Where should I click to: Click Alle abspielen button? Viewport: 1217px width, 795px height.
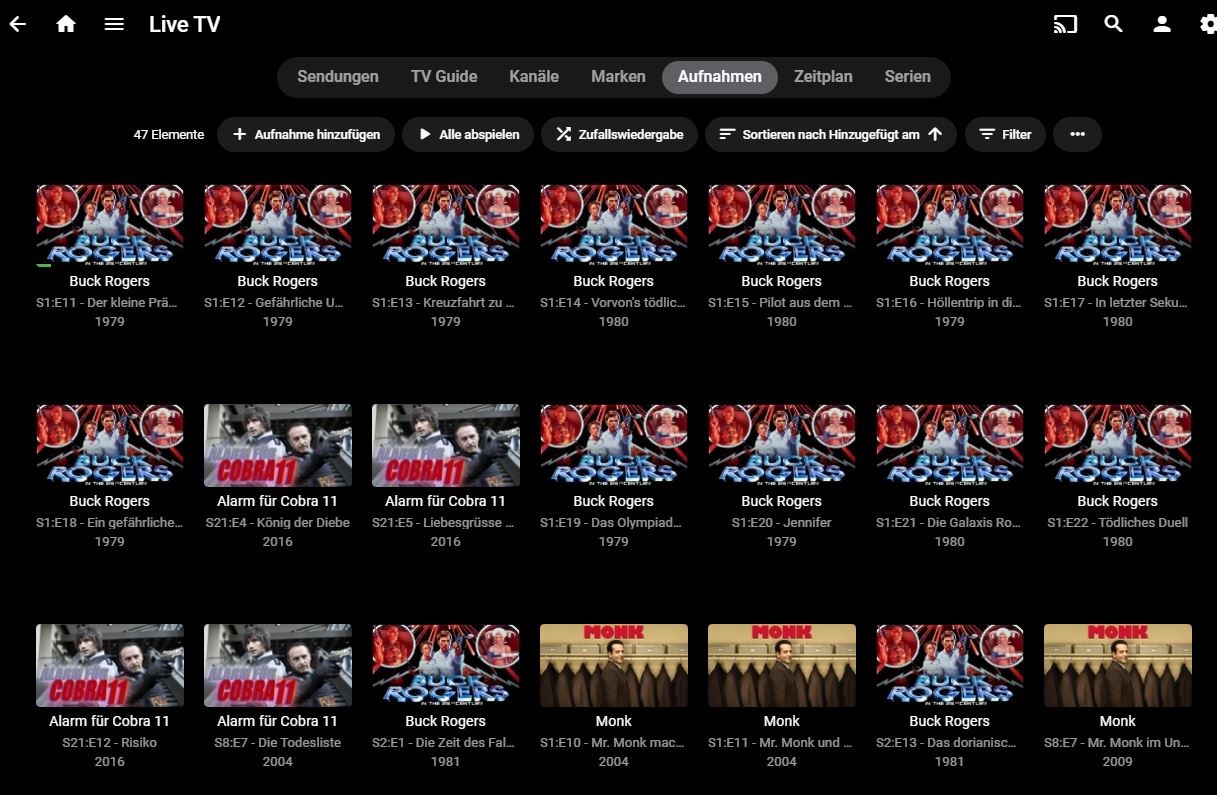pos(468,134)
